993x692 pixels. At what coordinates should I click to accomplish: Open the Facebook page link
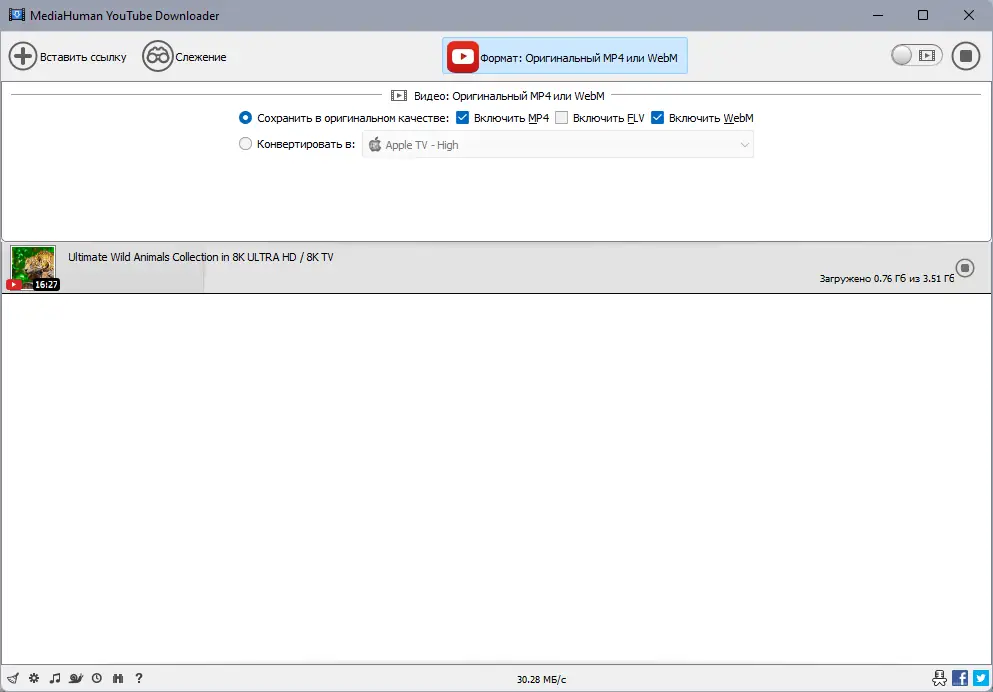pos(959,678)
